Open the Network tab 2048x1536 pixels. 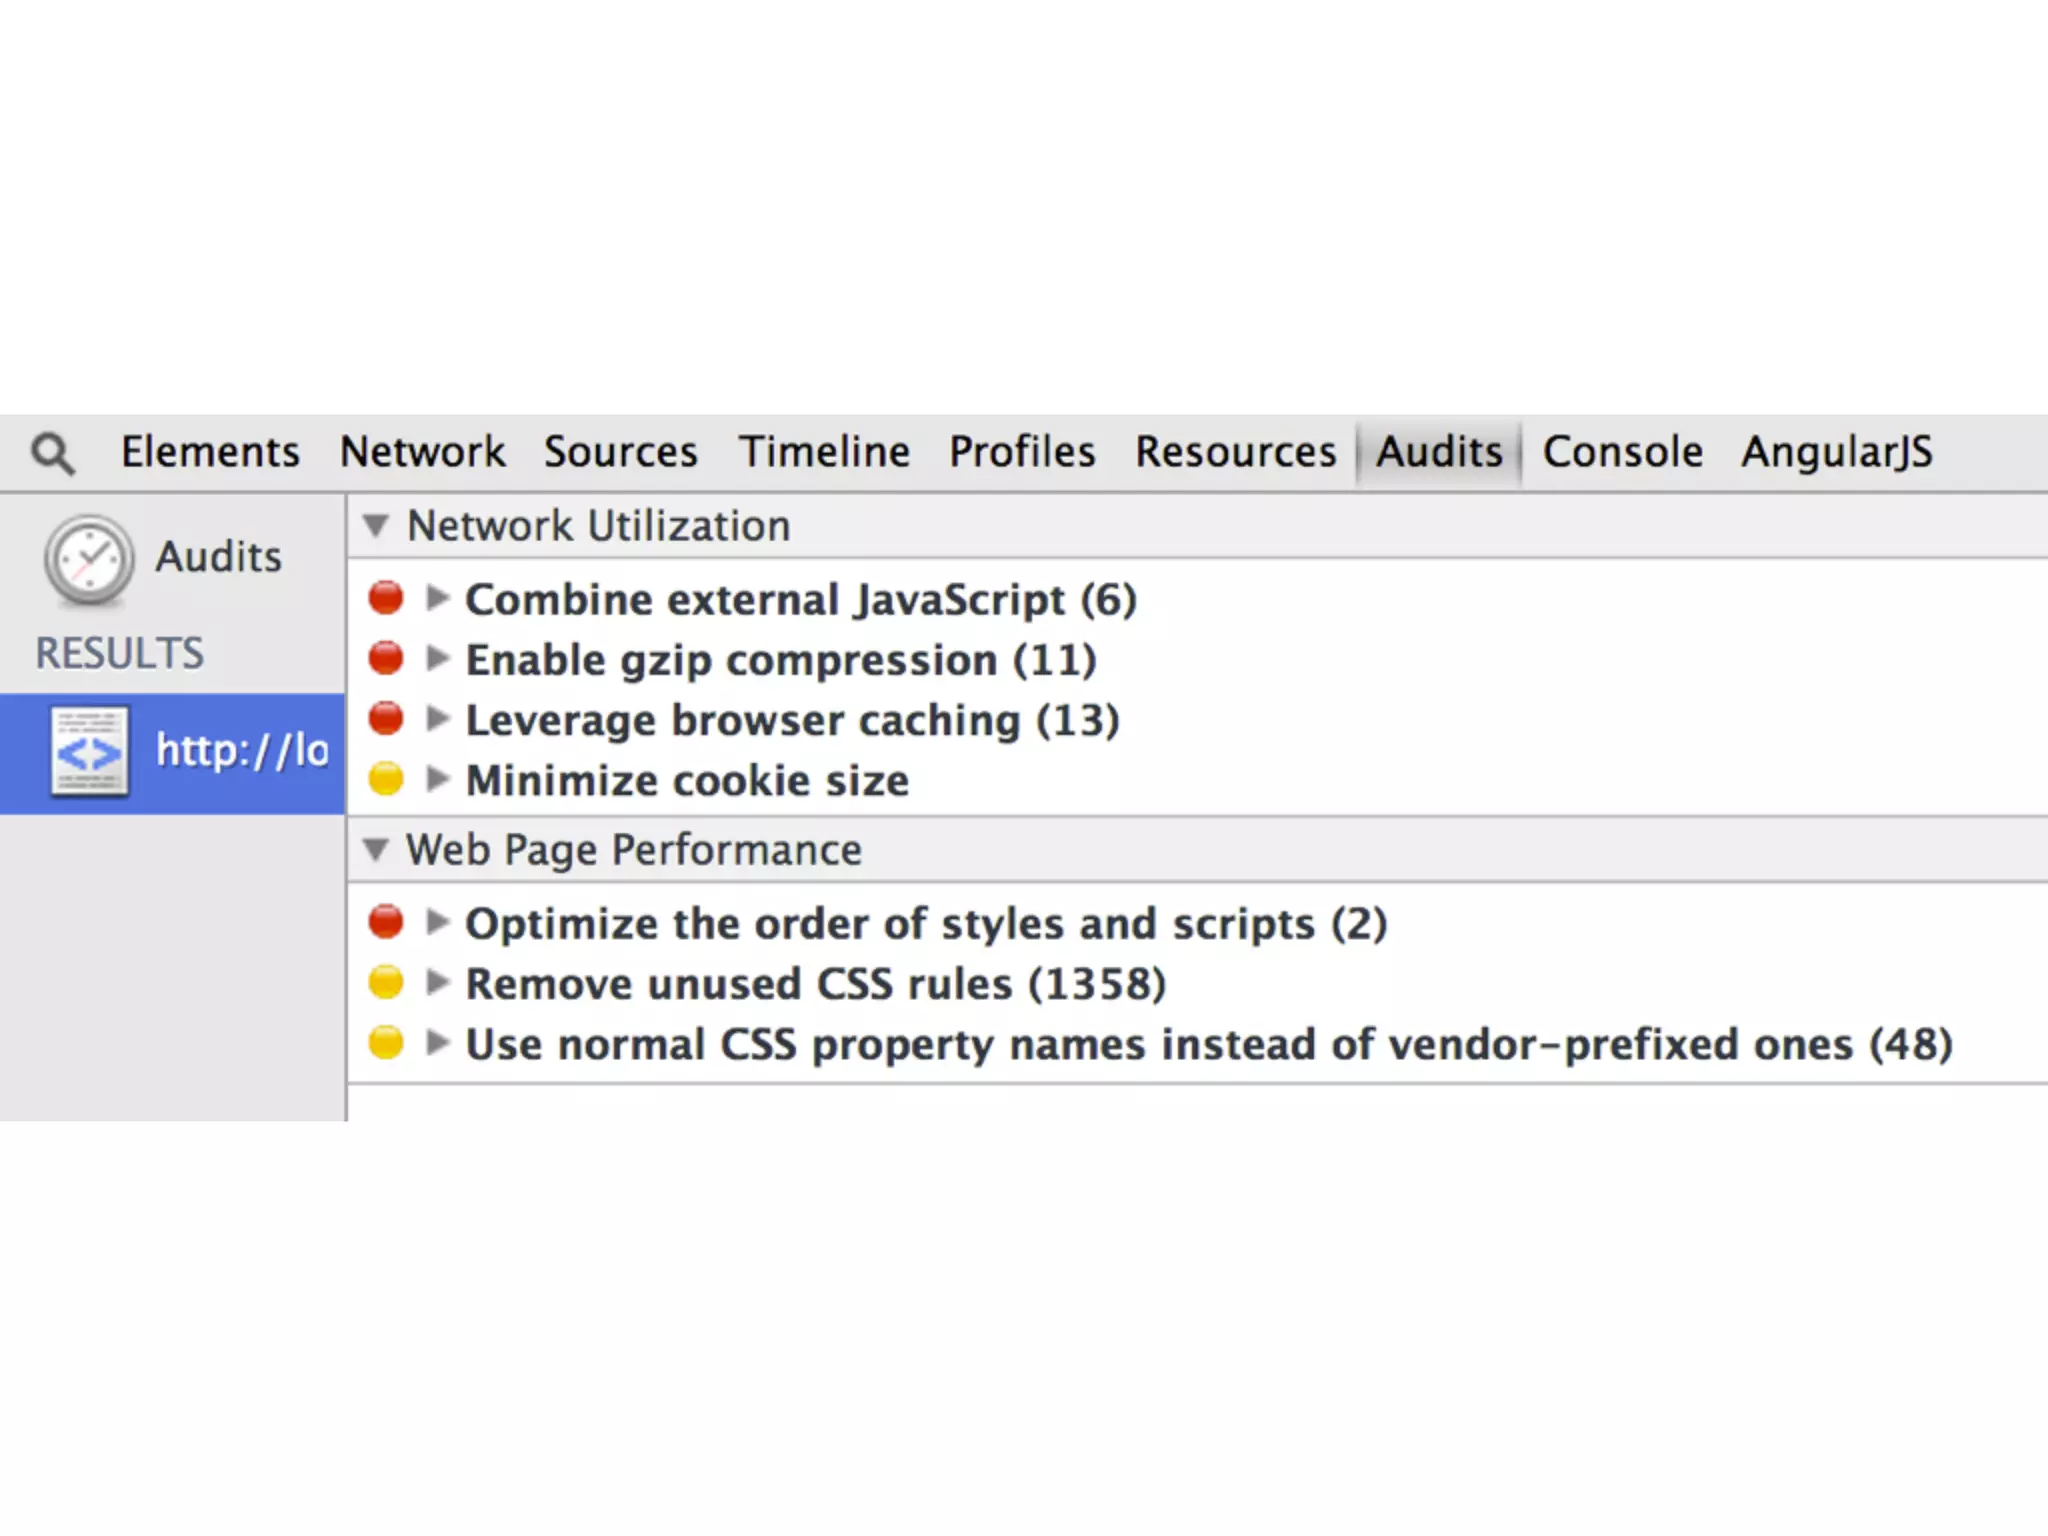click(422, 452)
